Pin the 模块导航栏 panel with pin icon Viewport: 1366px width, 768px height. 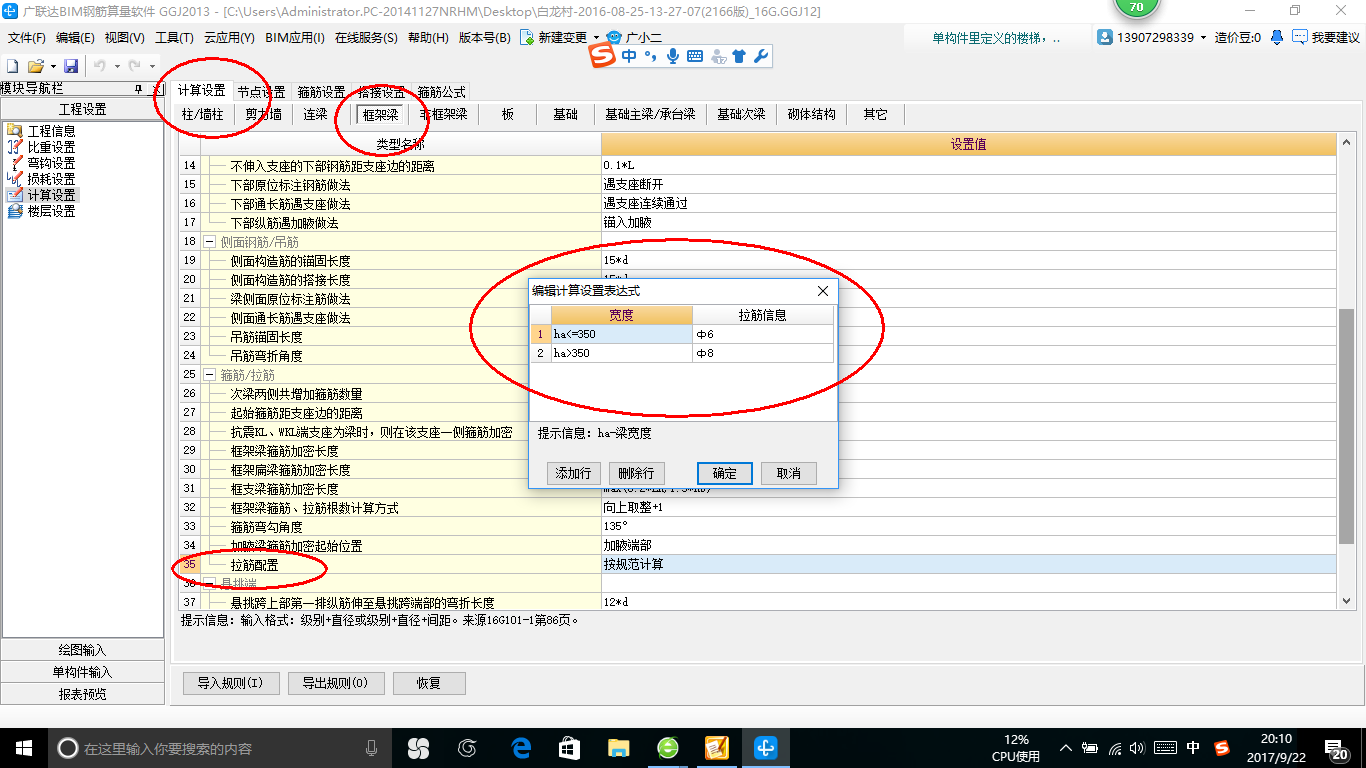(139, 89)
